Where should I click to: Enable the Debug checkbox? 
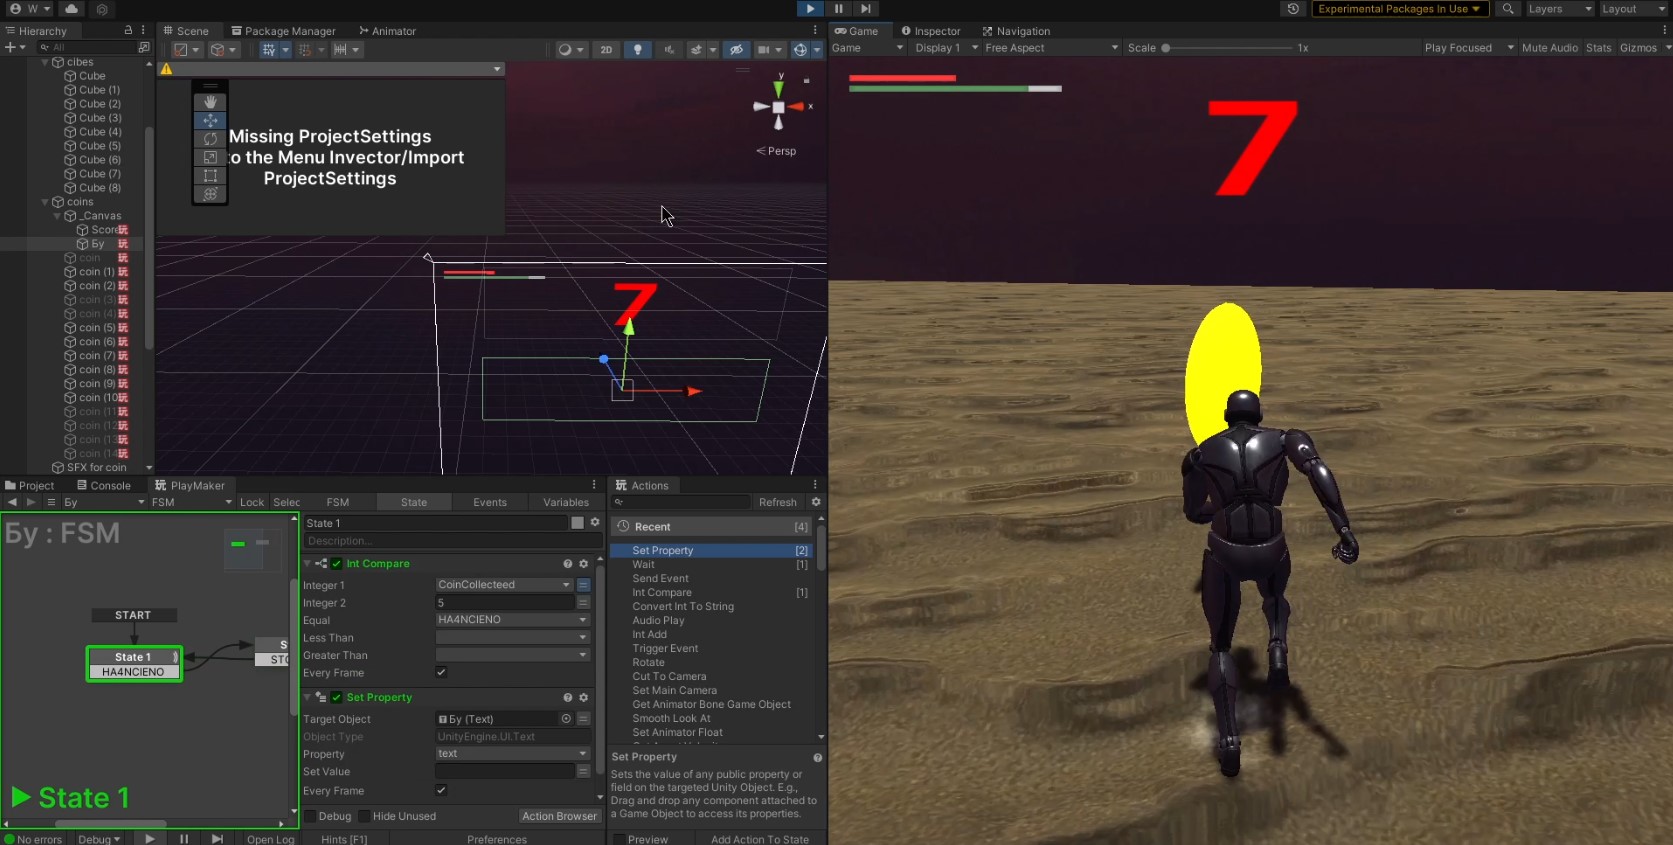click(310, 816)
